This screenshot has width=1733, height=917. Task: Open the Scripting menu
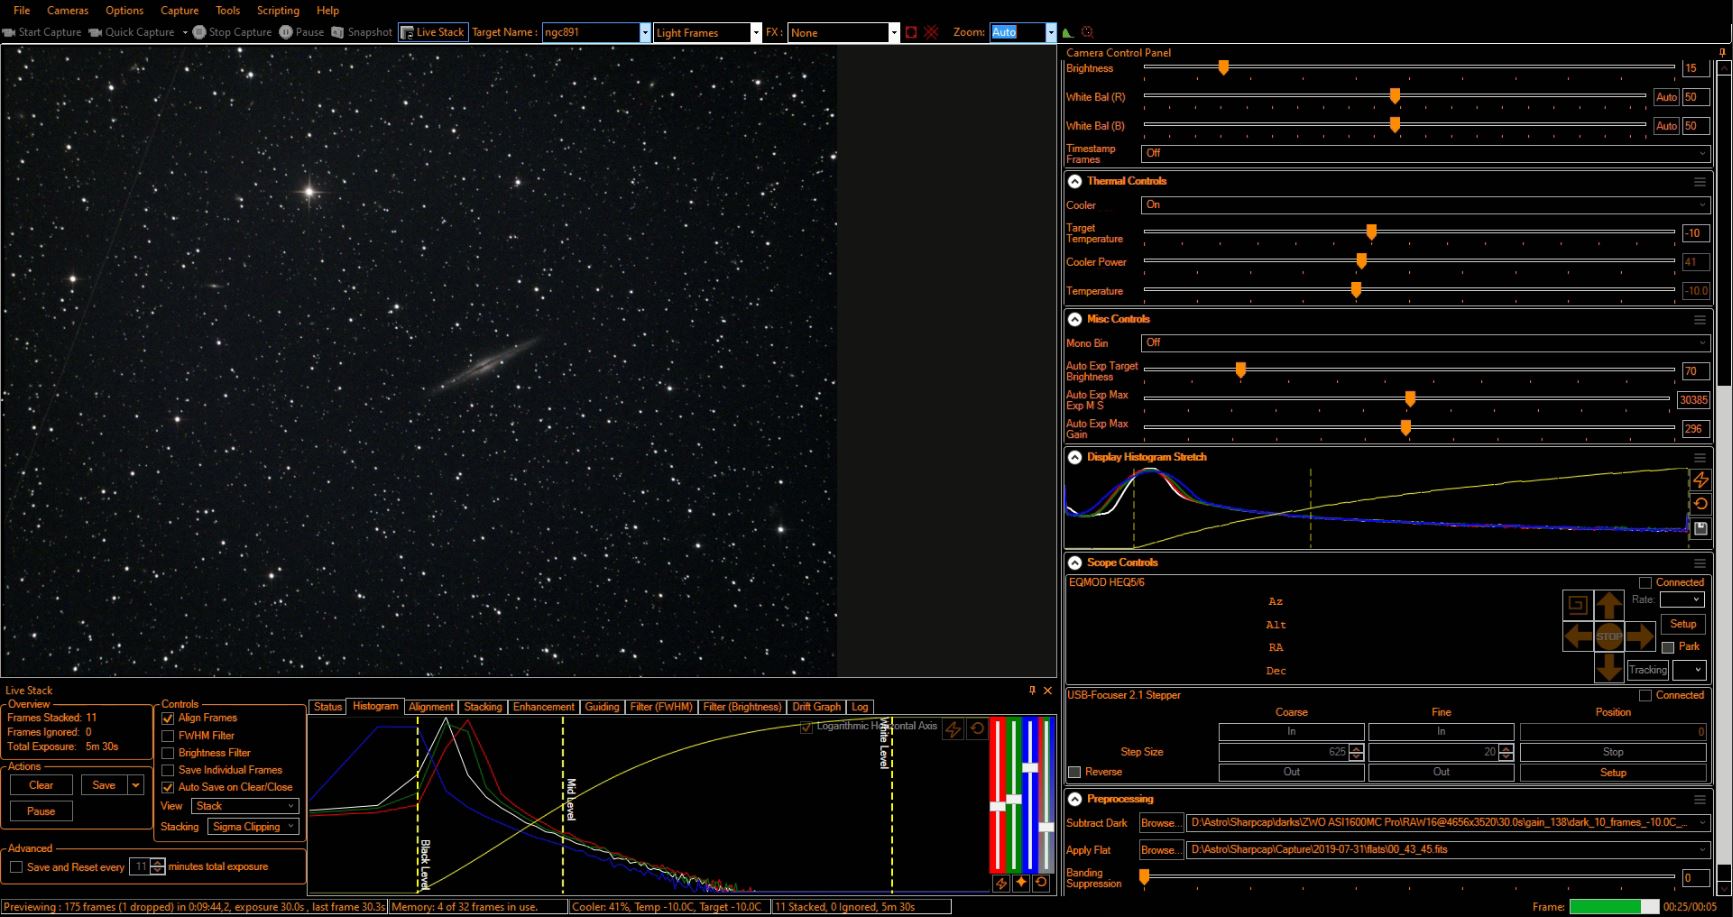[x=278, y=10]
